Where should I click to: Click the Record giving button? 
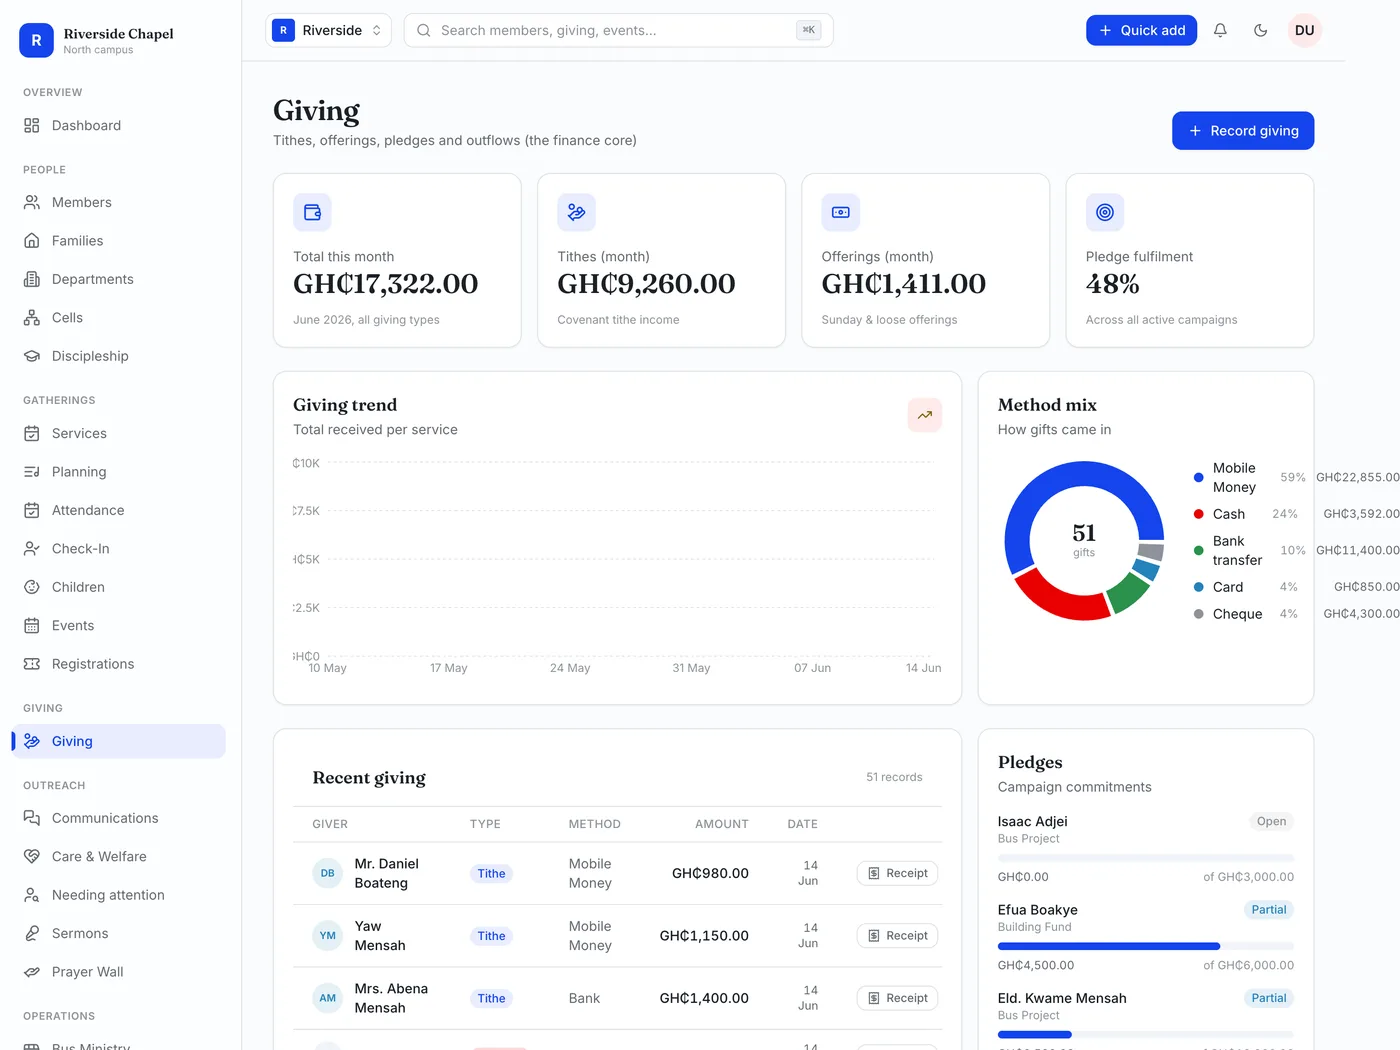click(x=1243, y=131)
